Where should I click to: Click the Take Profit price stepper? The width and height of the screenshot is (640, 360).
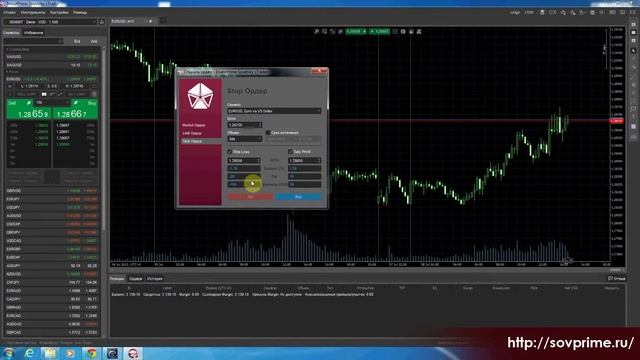coord(319,160)
